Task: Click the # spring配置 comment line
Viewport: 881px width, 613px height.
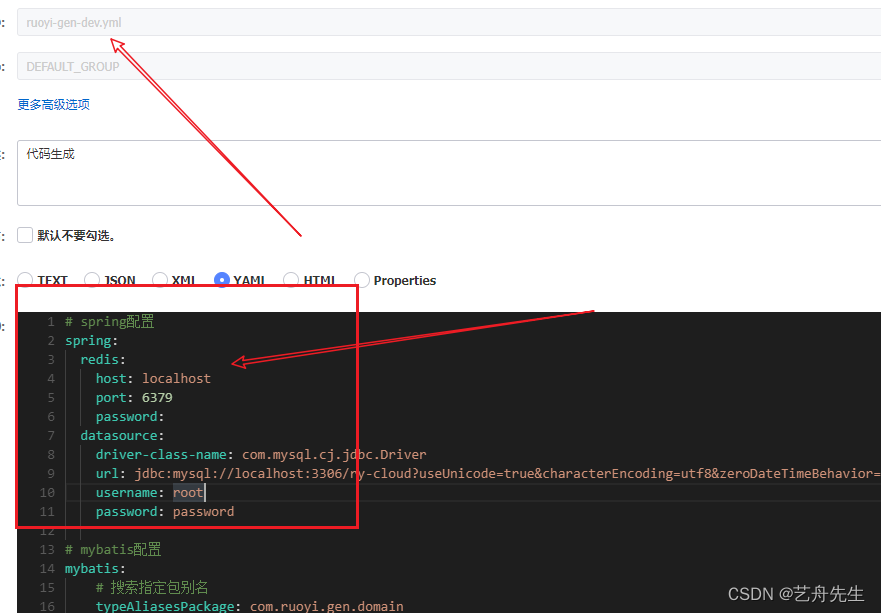Action: (x=109, y=322)
